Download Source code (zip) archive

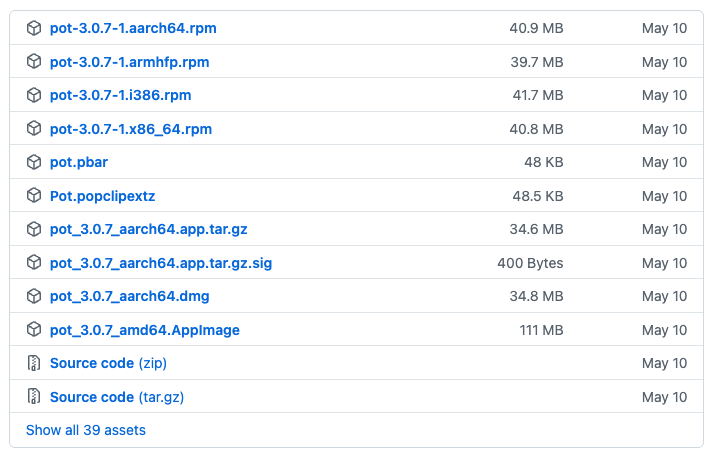108,363
